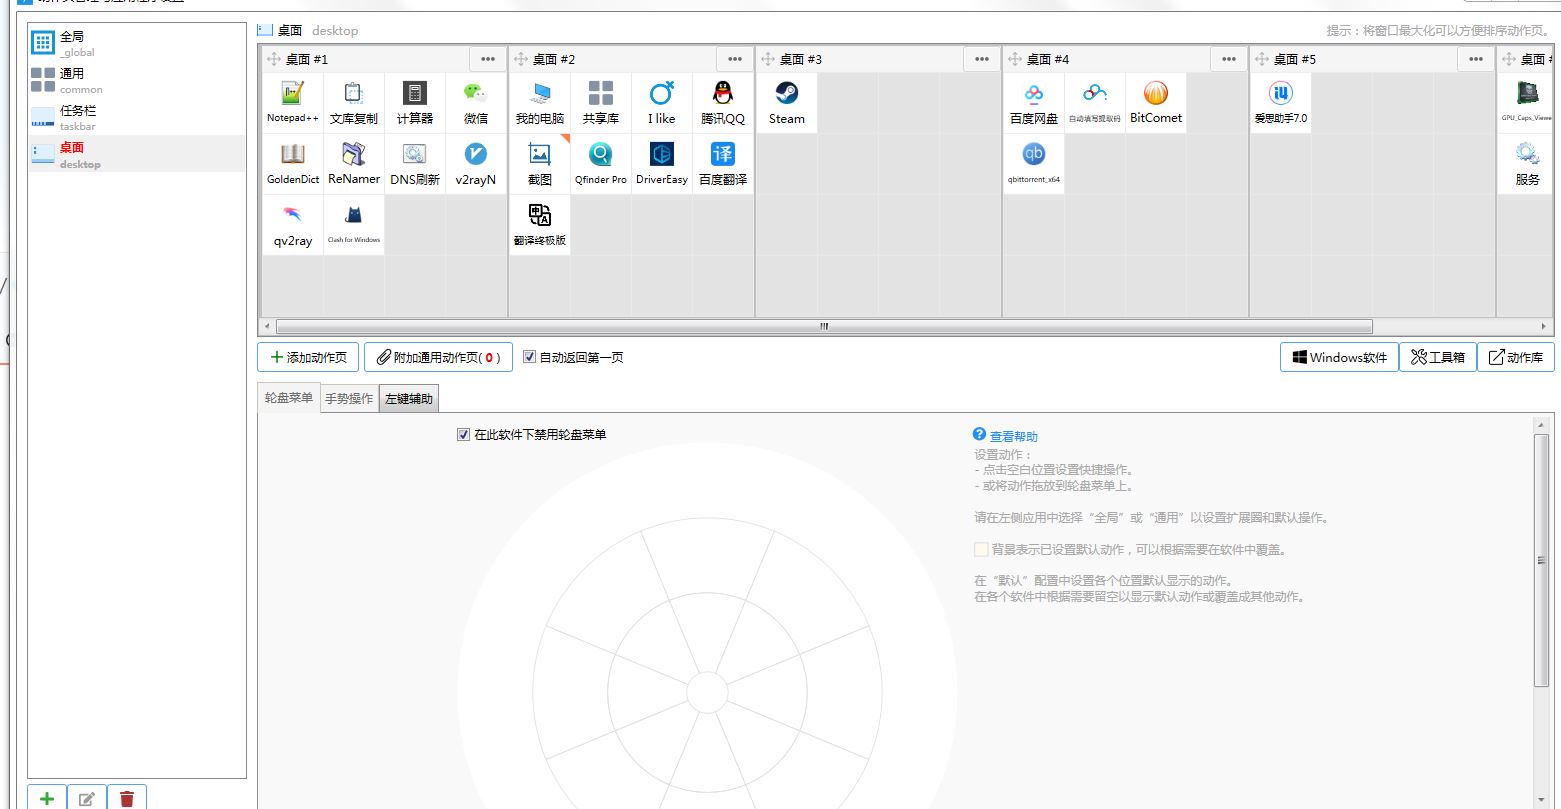This screenshot has width=1561, height=809.
Task: Open Notepad++ from 桌面 #1
Action: tap(291, 100)
